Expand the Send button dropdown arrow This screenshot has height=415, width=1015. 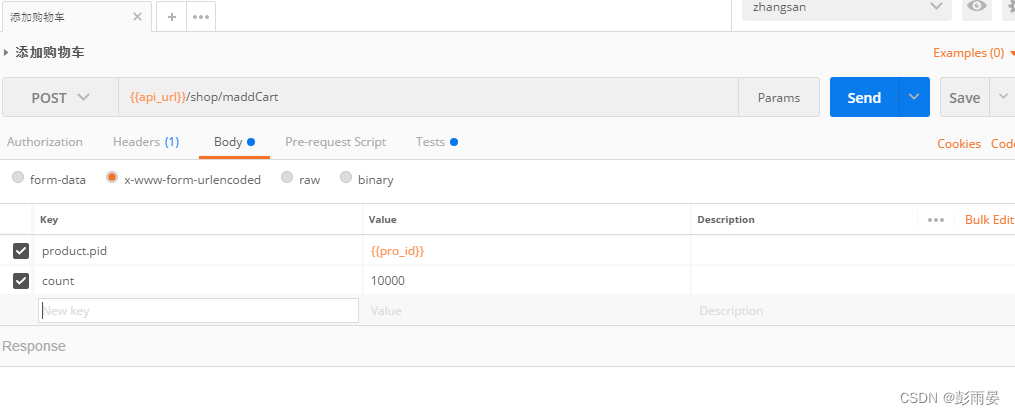coord(914,98)
